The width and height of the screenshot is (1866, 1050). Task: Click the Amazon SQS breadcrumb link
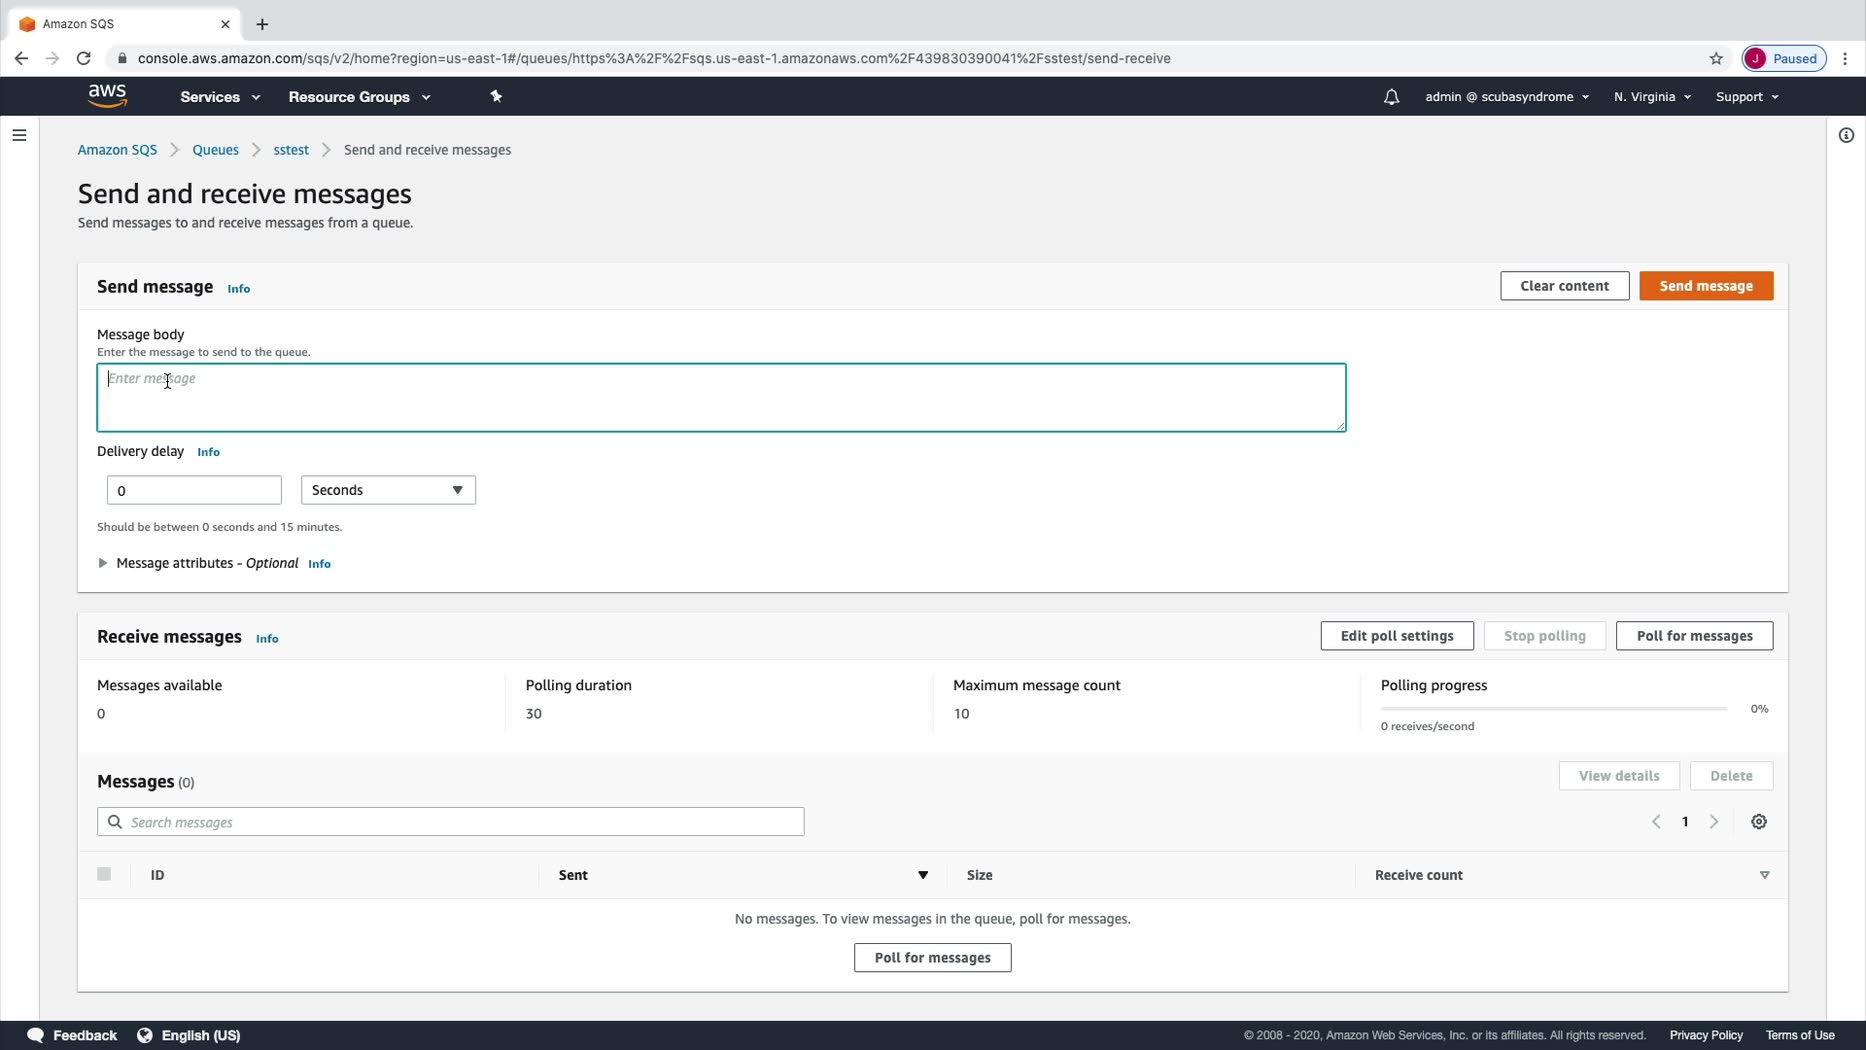[x=117, y=150]
